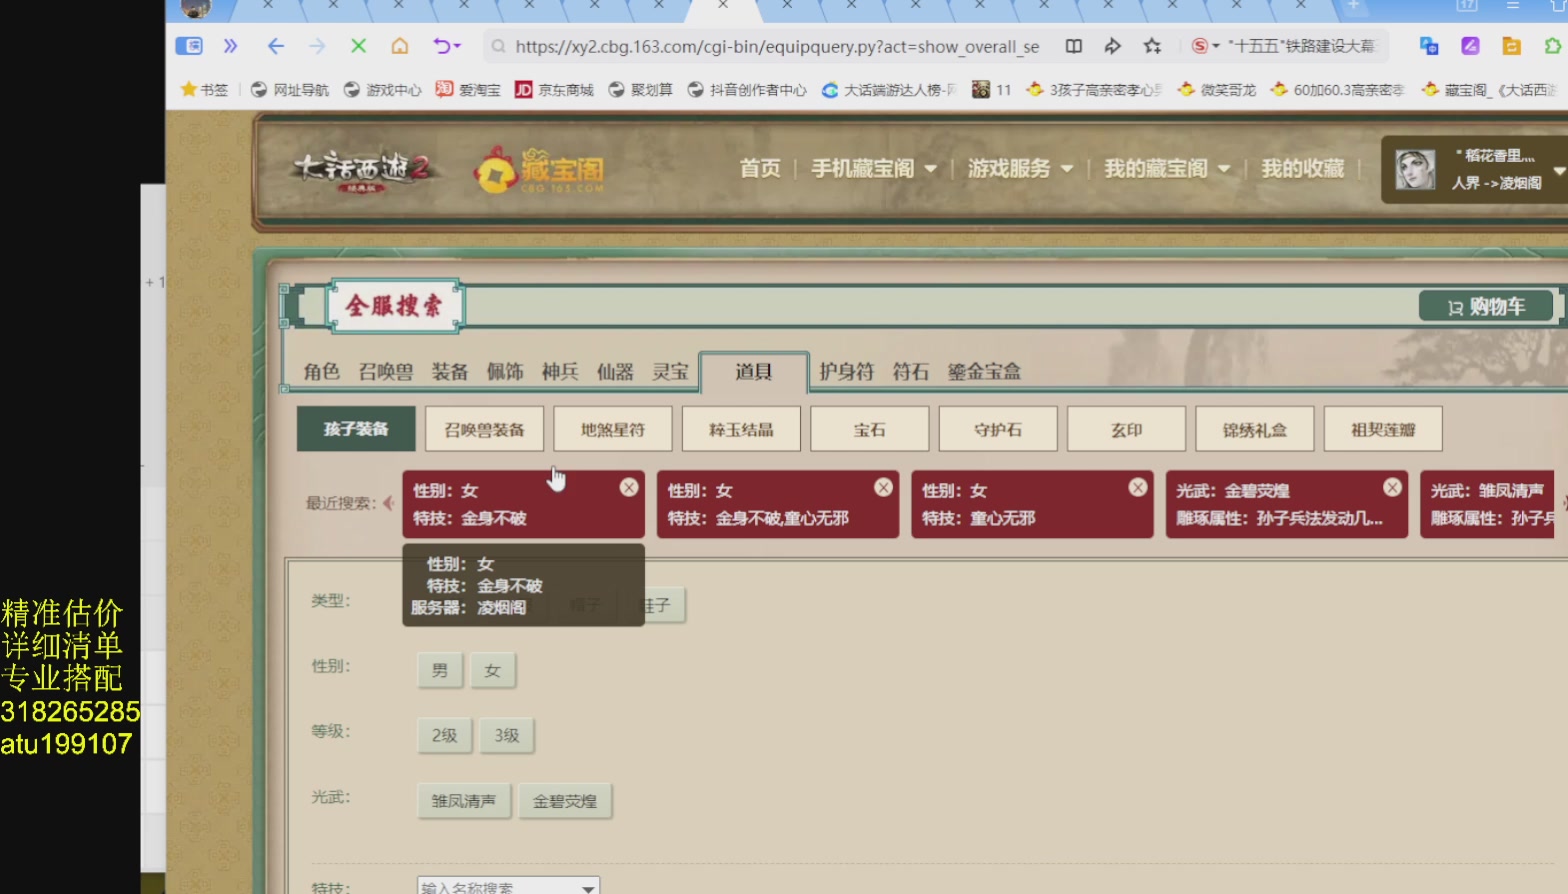The height and width of the screenshot is (894, 1568).
Task: Click the user avatar thumbnail
Action: coord(1415,170)
